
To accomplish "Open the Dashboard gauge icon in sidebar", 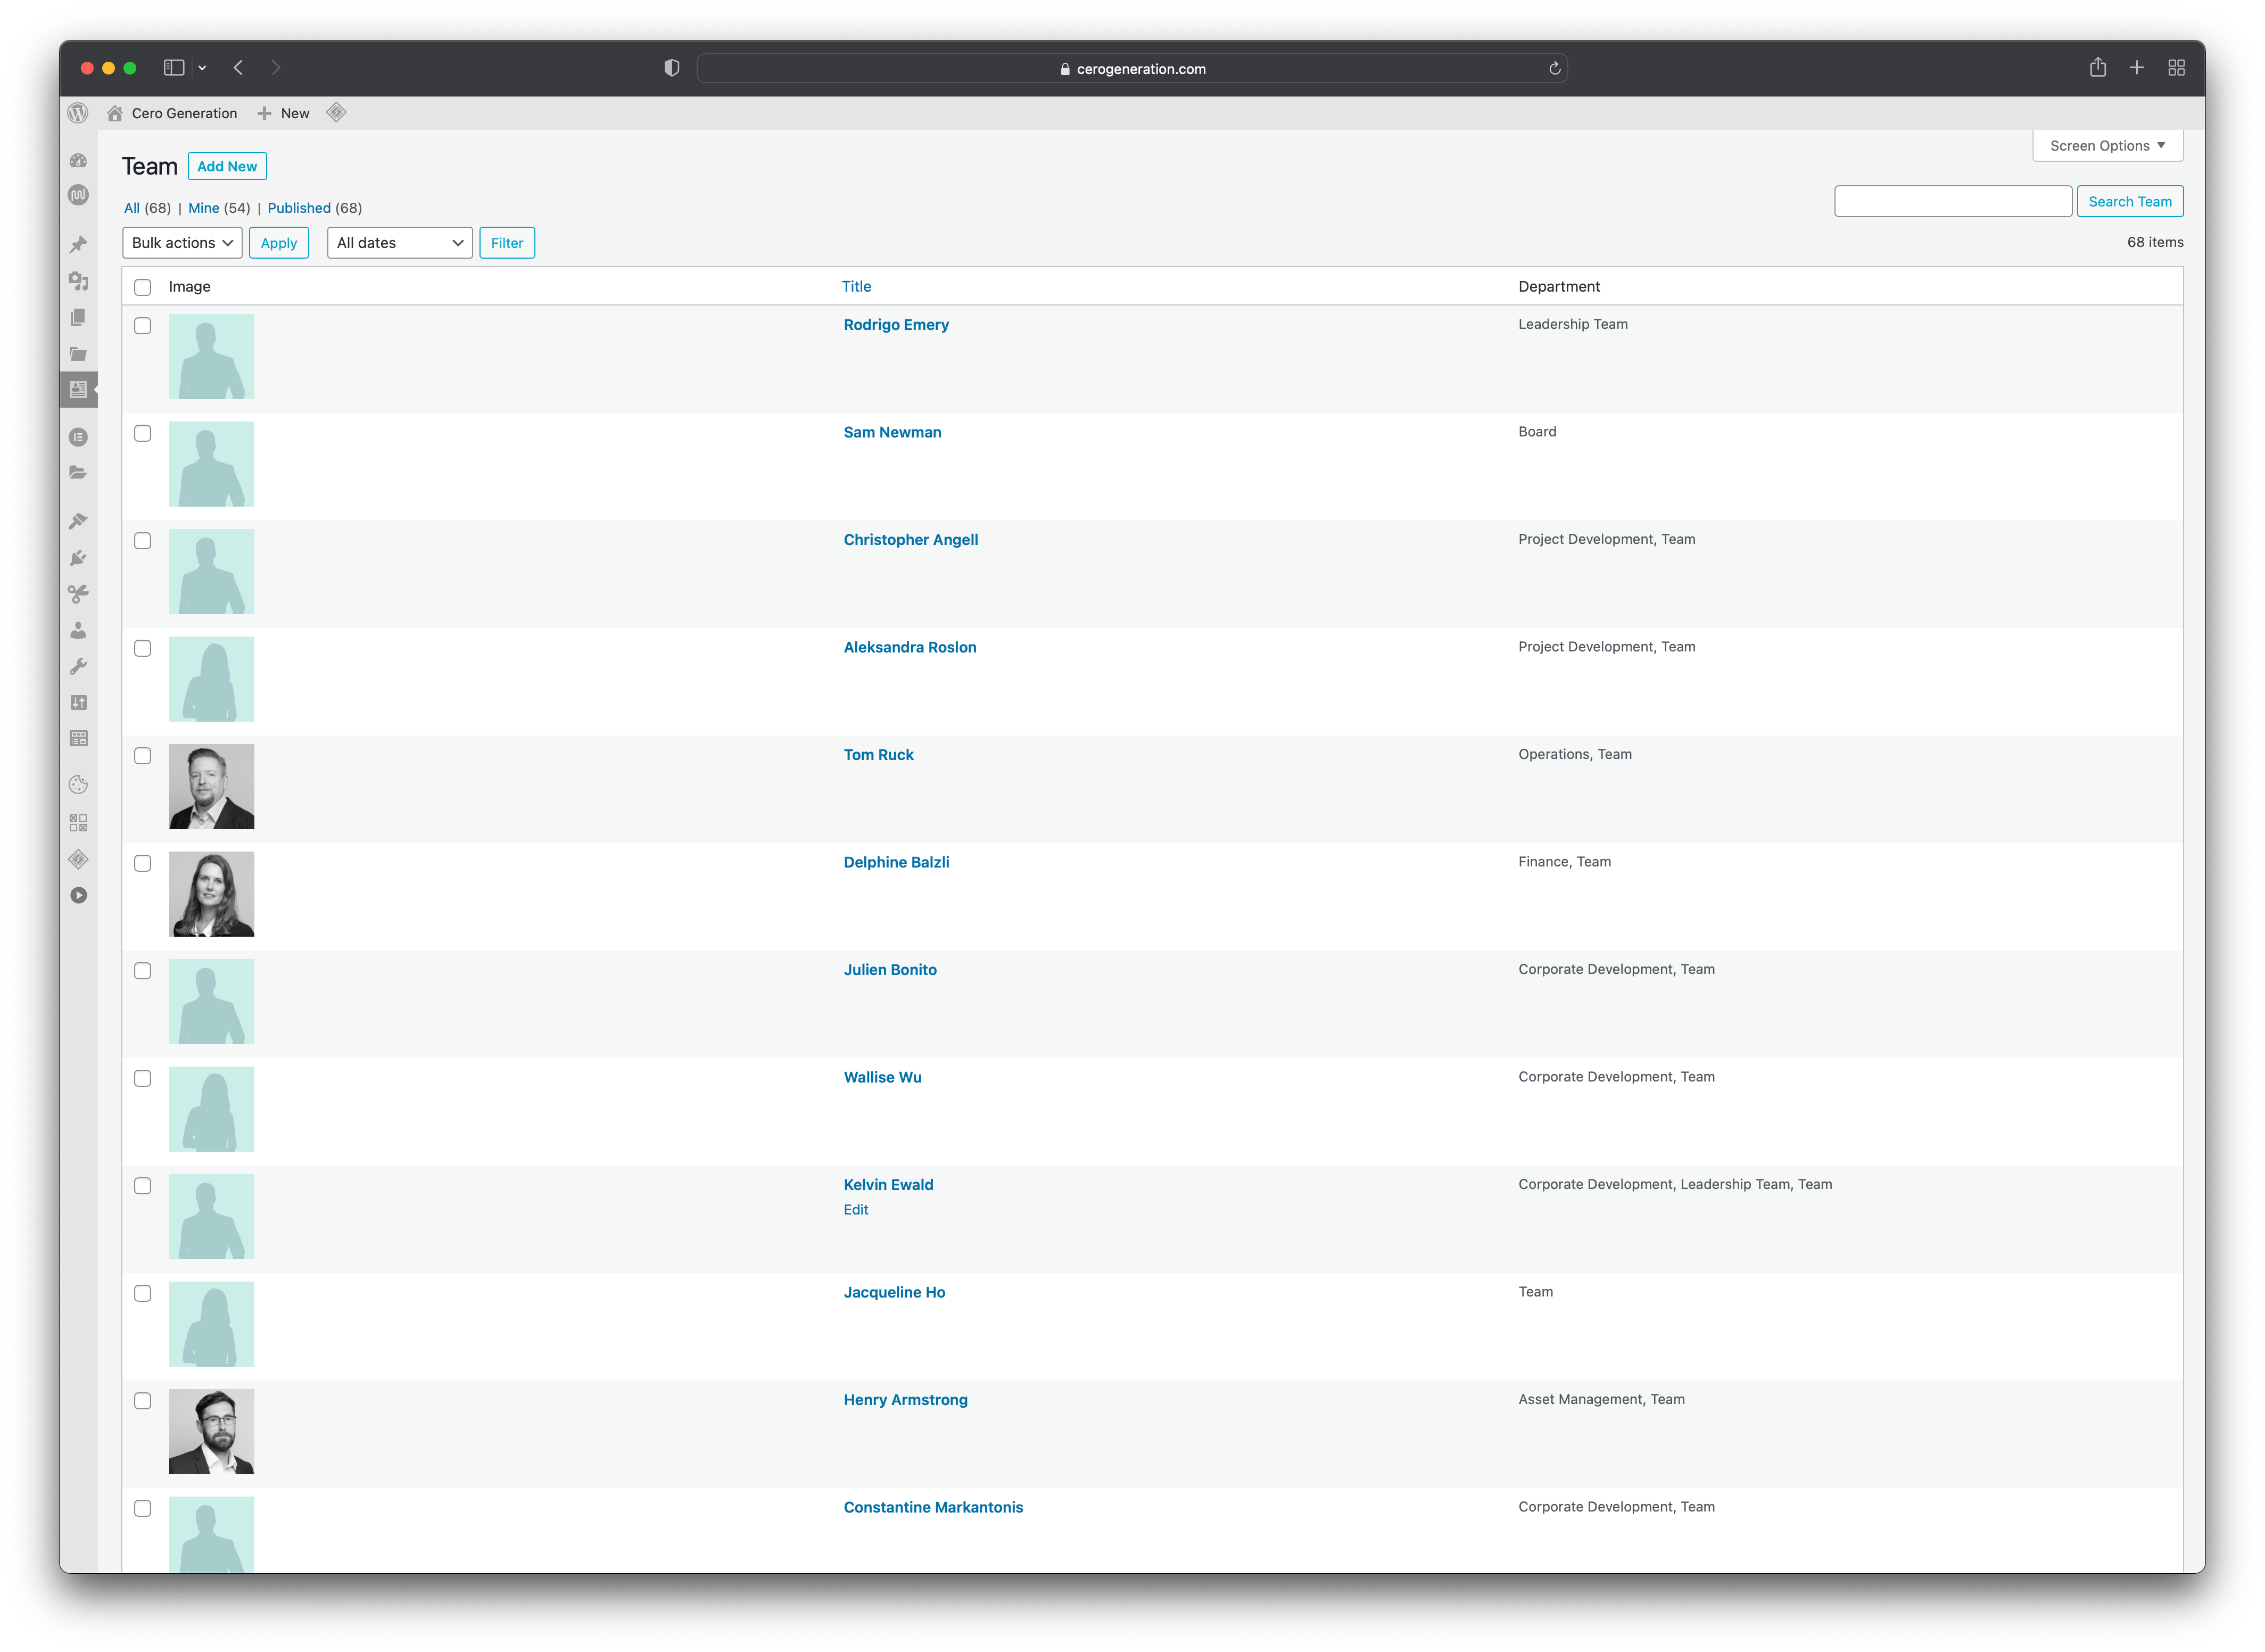I will tap(78, 161).
